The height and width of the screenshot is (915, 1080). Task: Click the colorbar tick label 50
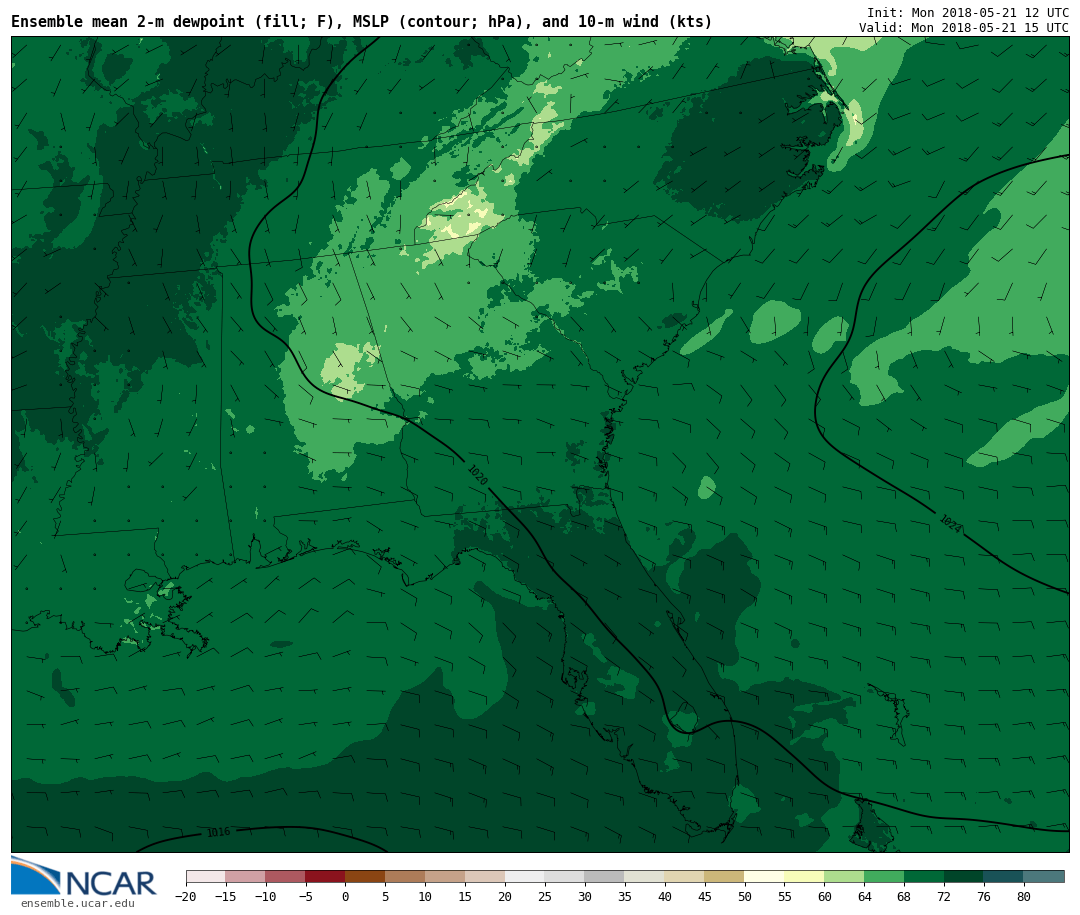point(744,896)
